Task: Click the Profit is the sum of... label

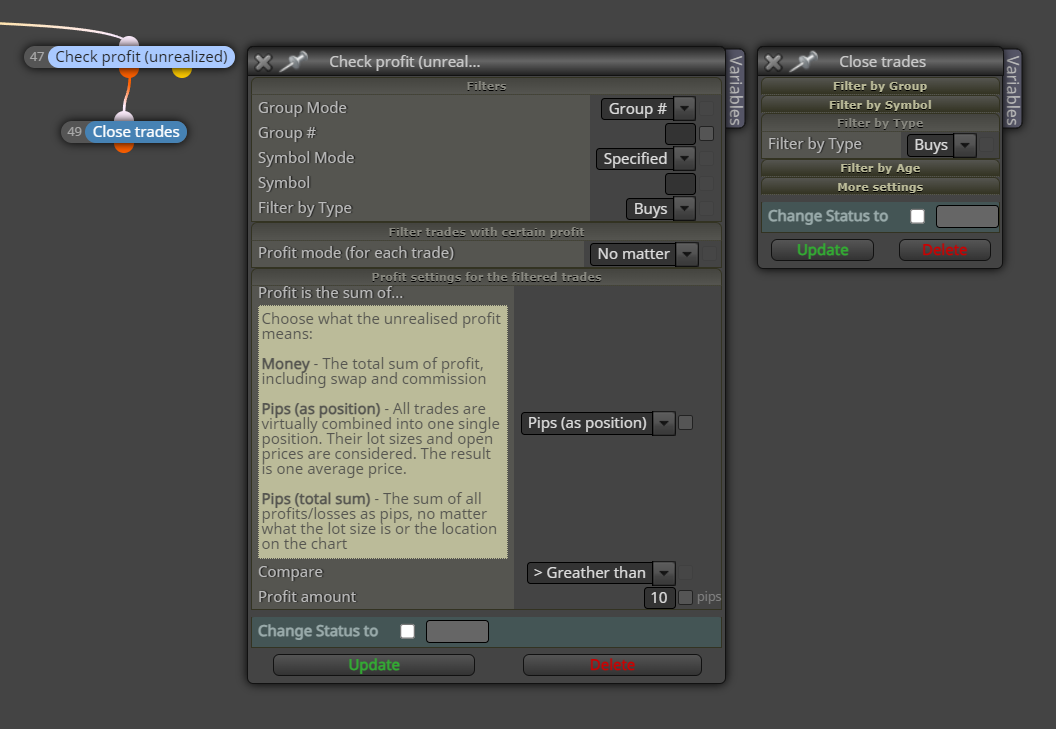Action: (x=330, y=293)
